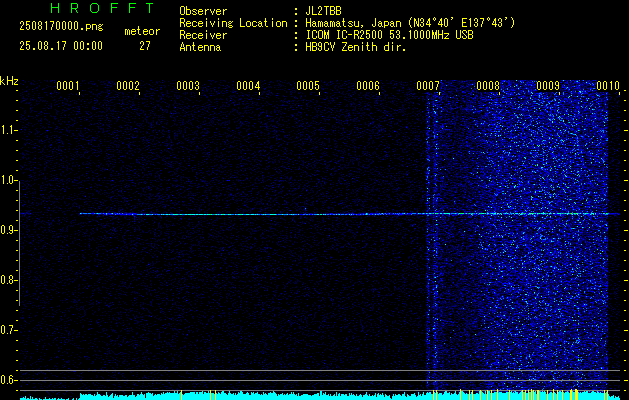Click time marker 0009
The width and height of the screenshot is (629, 400).
(548, 86)
